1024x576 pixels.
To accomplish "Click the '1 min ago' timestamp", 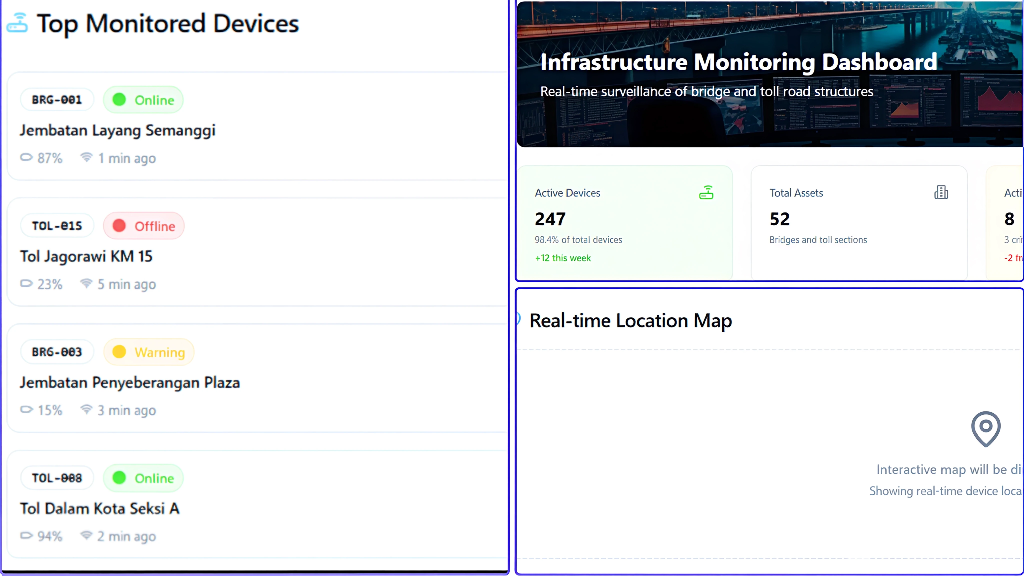I will pyautogui.click(x=127, y=158).
